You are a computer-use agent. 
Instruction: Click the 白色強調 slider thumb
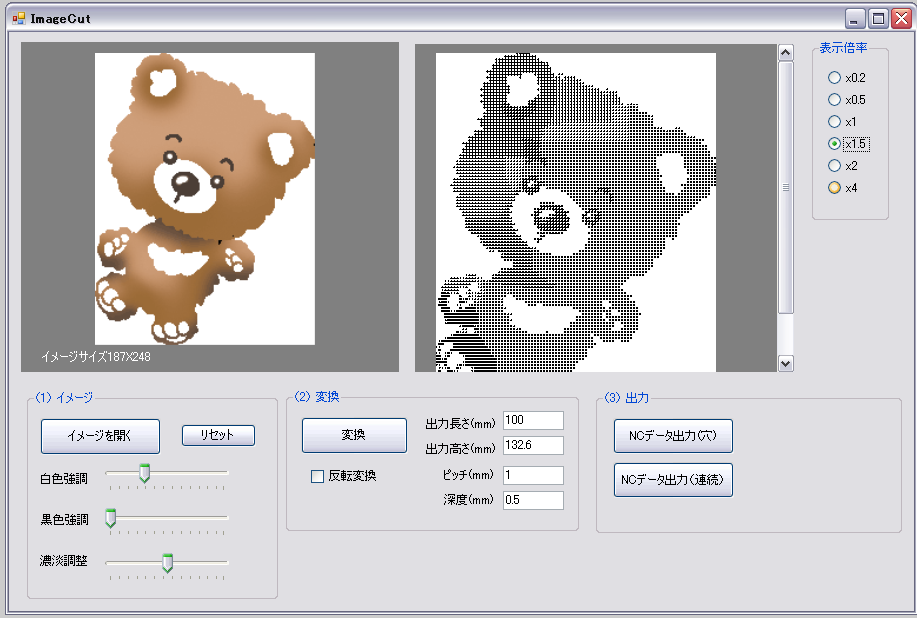coord(144,473)
